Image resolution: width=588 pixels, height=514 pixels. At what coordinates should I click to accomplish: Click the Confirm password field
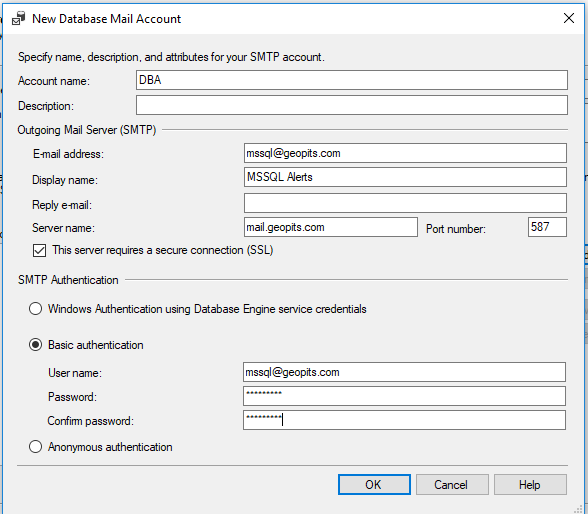pos(404,420)
